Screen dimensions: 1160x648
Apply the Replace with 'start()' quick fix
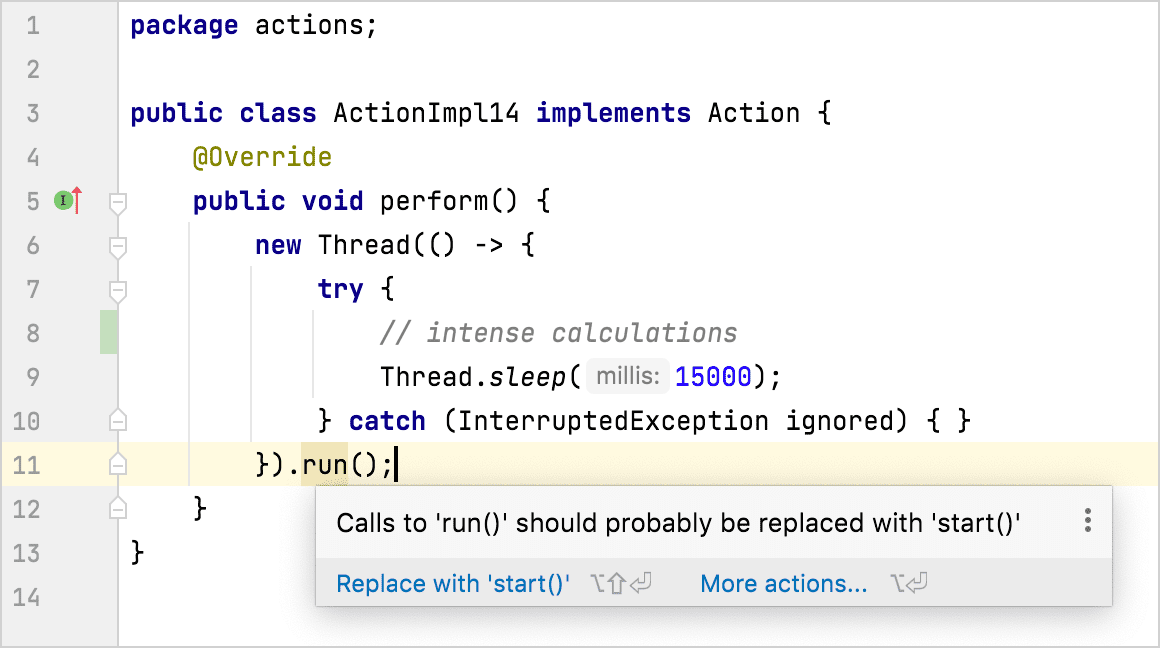pyautogui.click(x=453, y=584)
